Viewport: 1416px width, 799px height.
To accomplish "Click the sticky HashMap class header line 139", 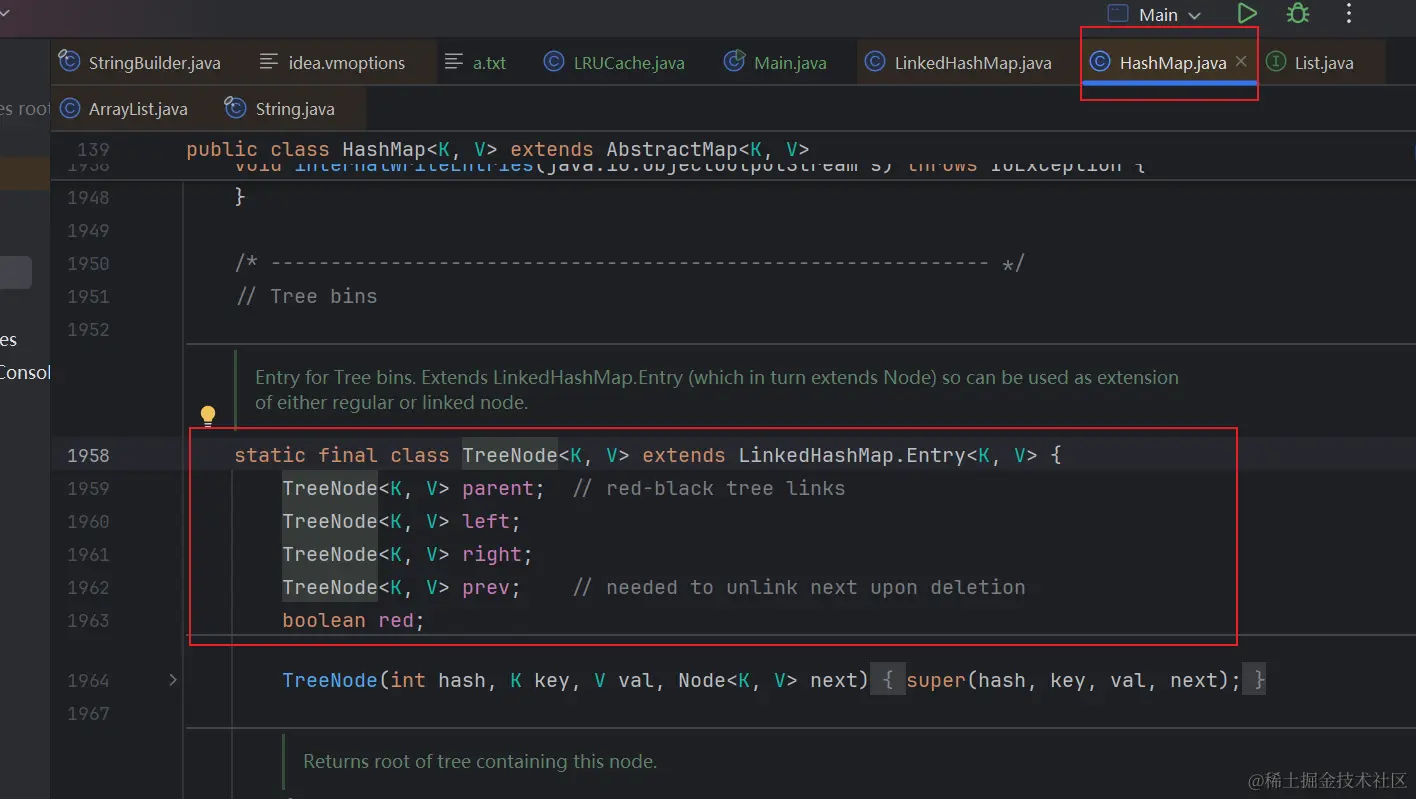I will tap(498, 150).
